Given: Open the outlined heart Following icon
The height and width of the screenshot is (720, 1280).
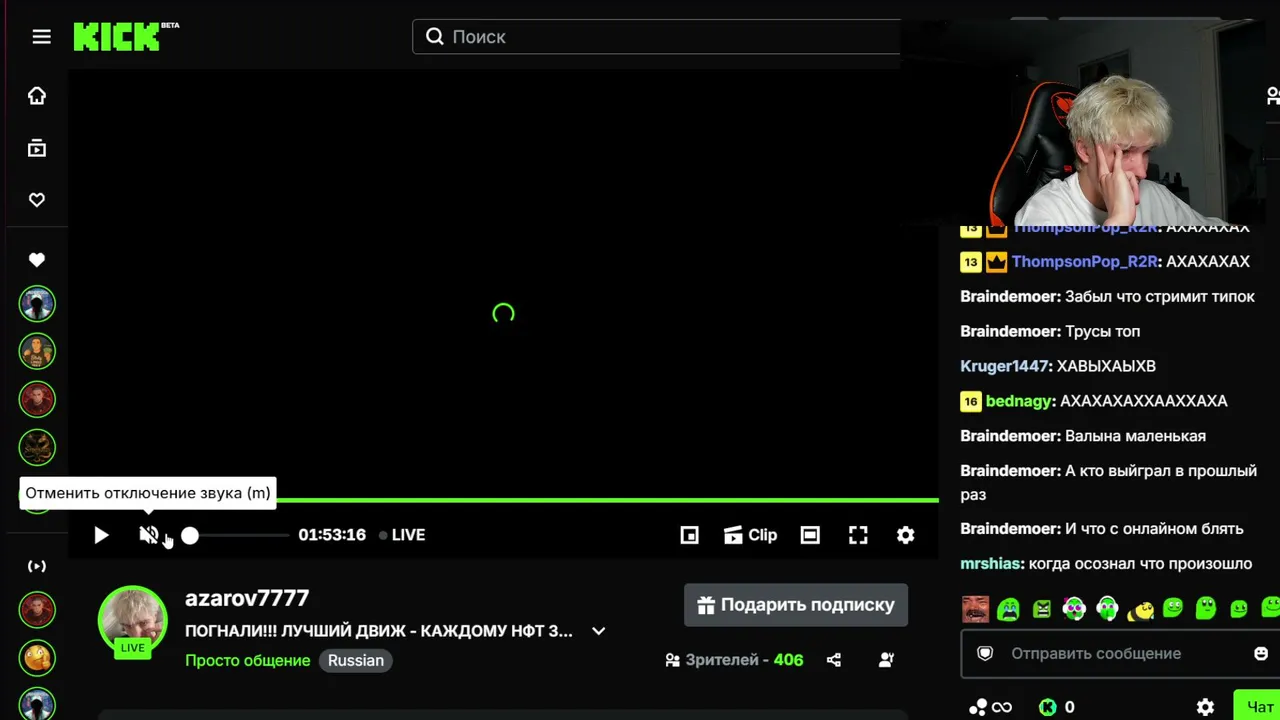Looking at the screenshot, I should 37,200.
